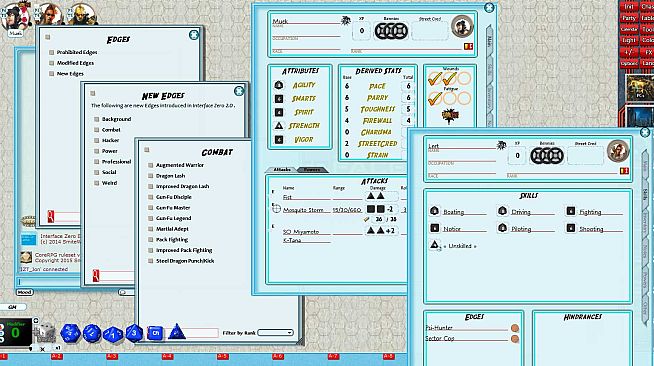Switch to Powers tab on Muck sheet
This screenshot has width=654, height=366.
click(x=312, y=170)
